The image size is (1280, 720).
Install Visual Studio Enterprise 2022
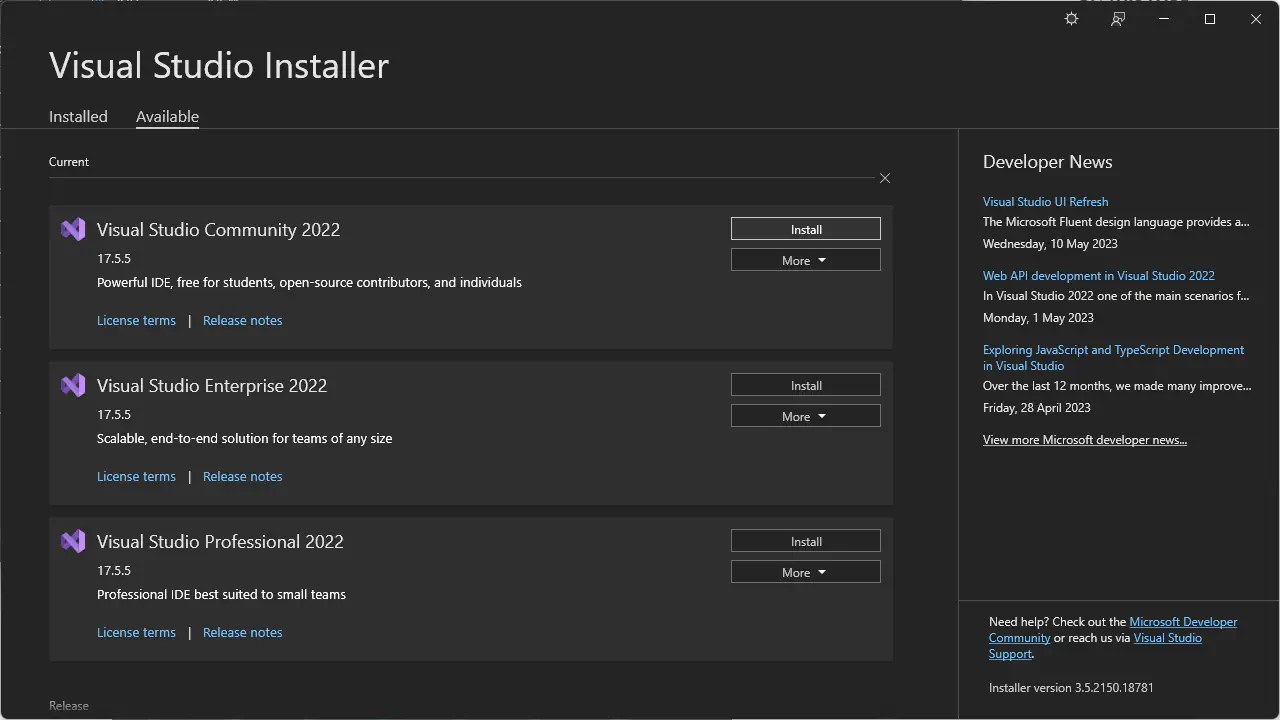[806, 385]
